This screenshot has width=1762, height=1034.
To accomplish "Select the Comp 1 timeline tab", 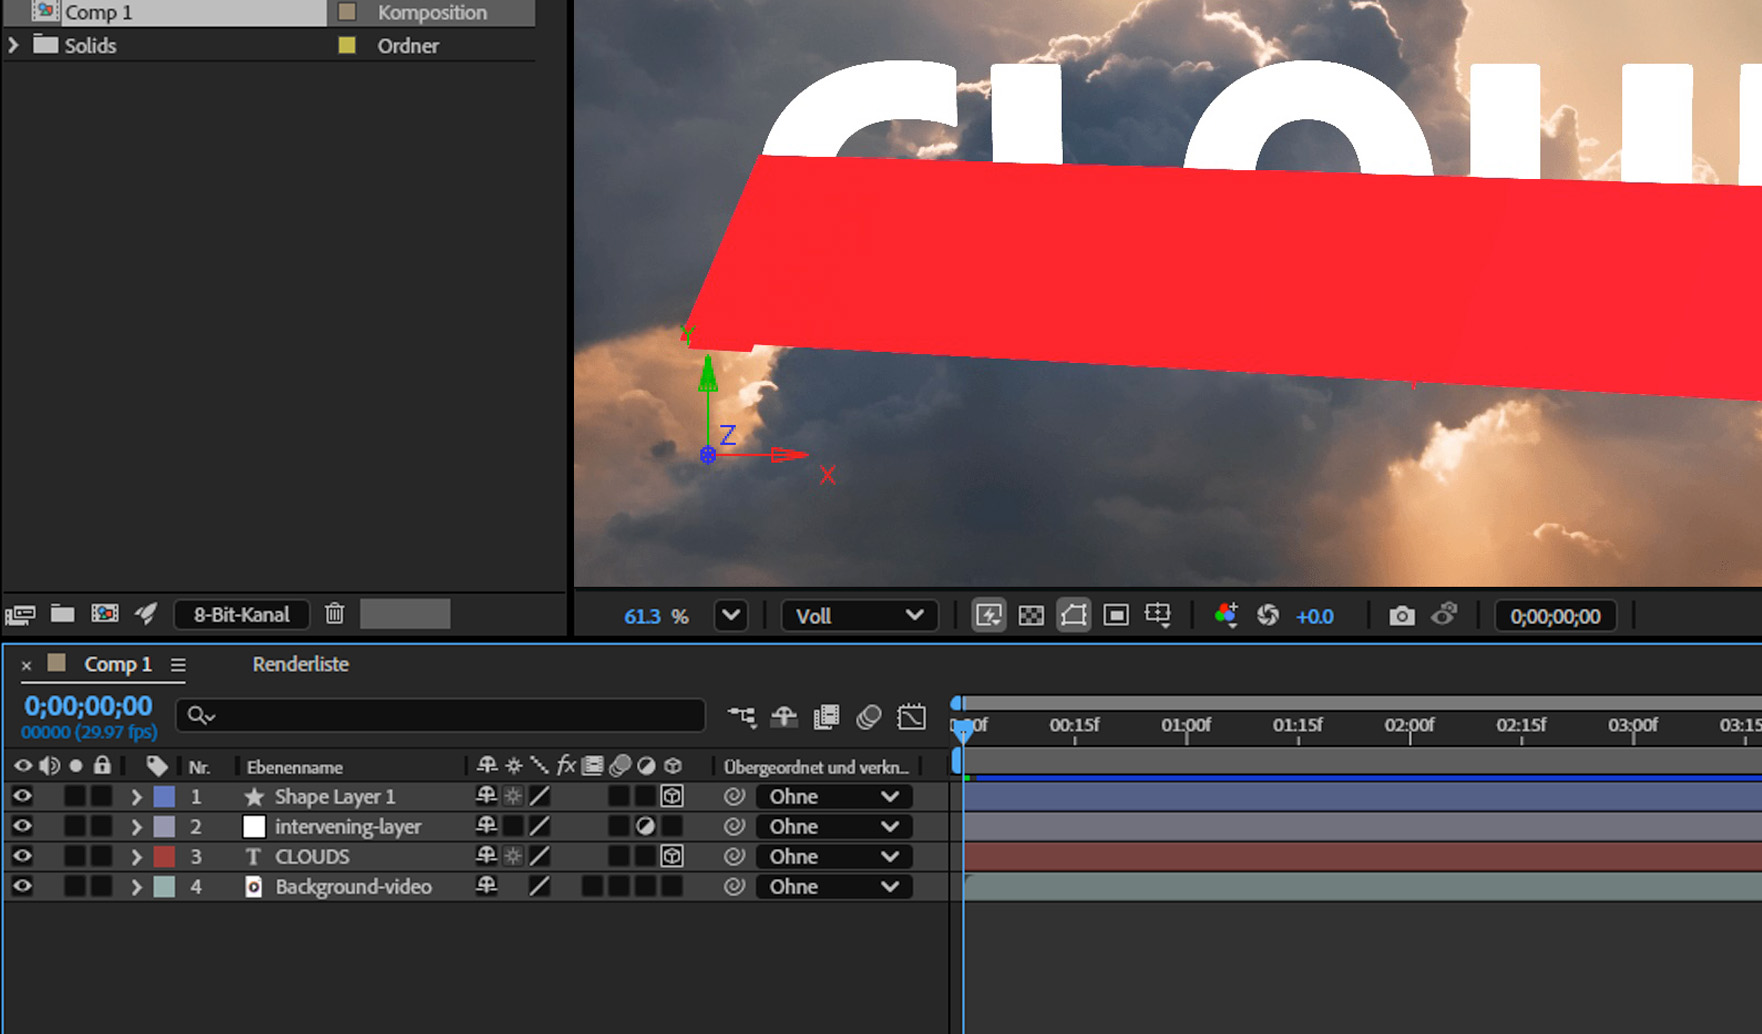I will 118,663.
